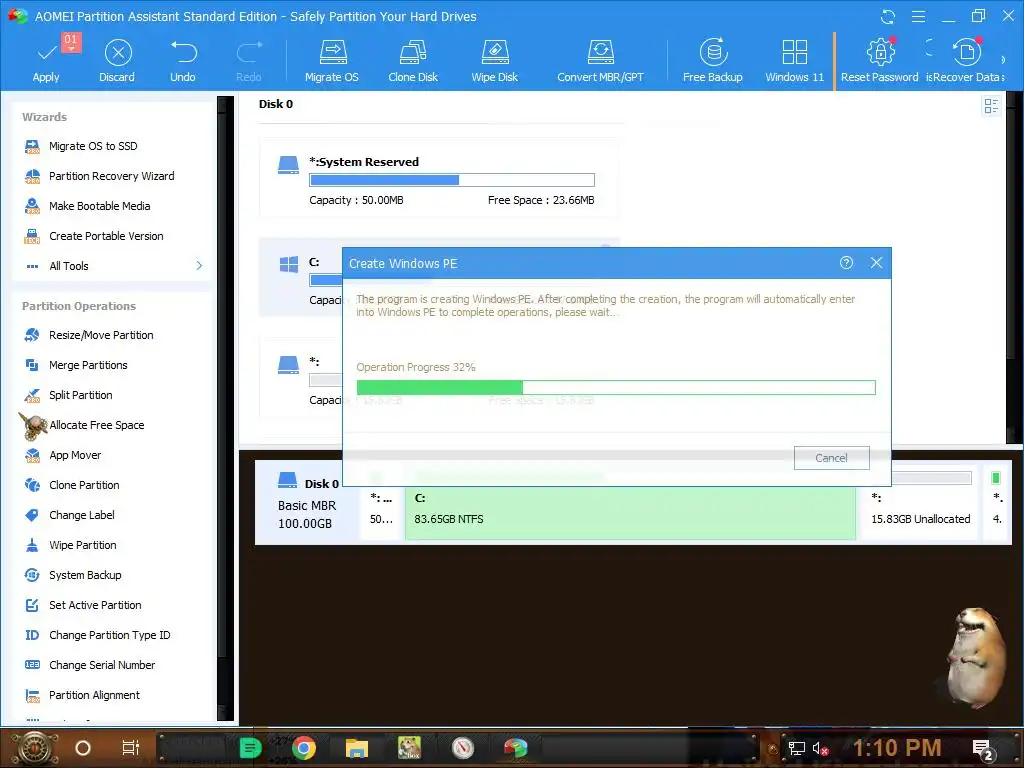Screen dimensions: 1024x768
Task: Click the Redo arrow icon
Action: click(249, 52)
